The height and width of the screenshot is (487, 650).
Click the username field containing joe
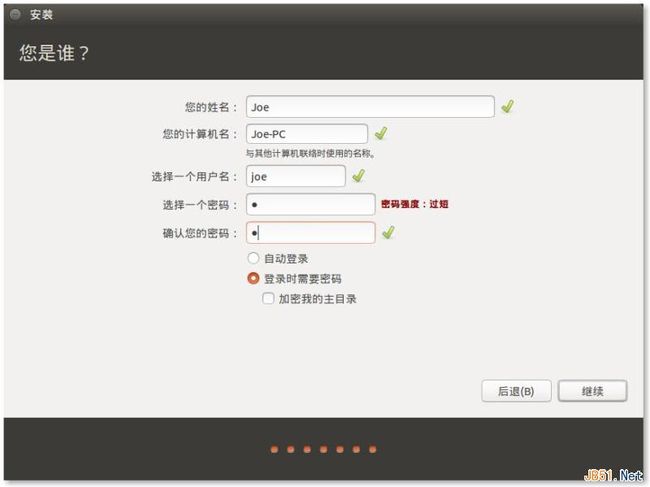click(x=295, y=176)
